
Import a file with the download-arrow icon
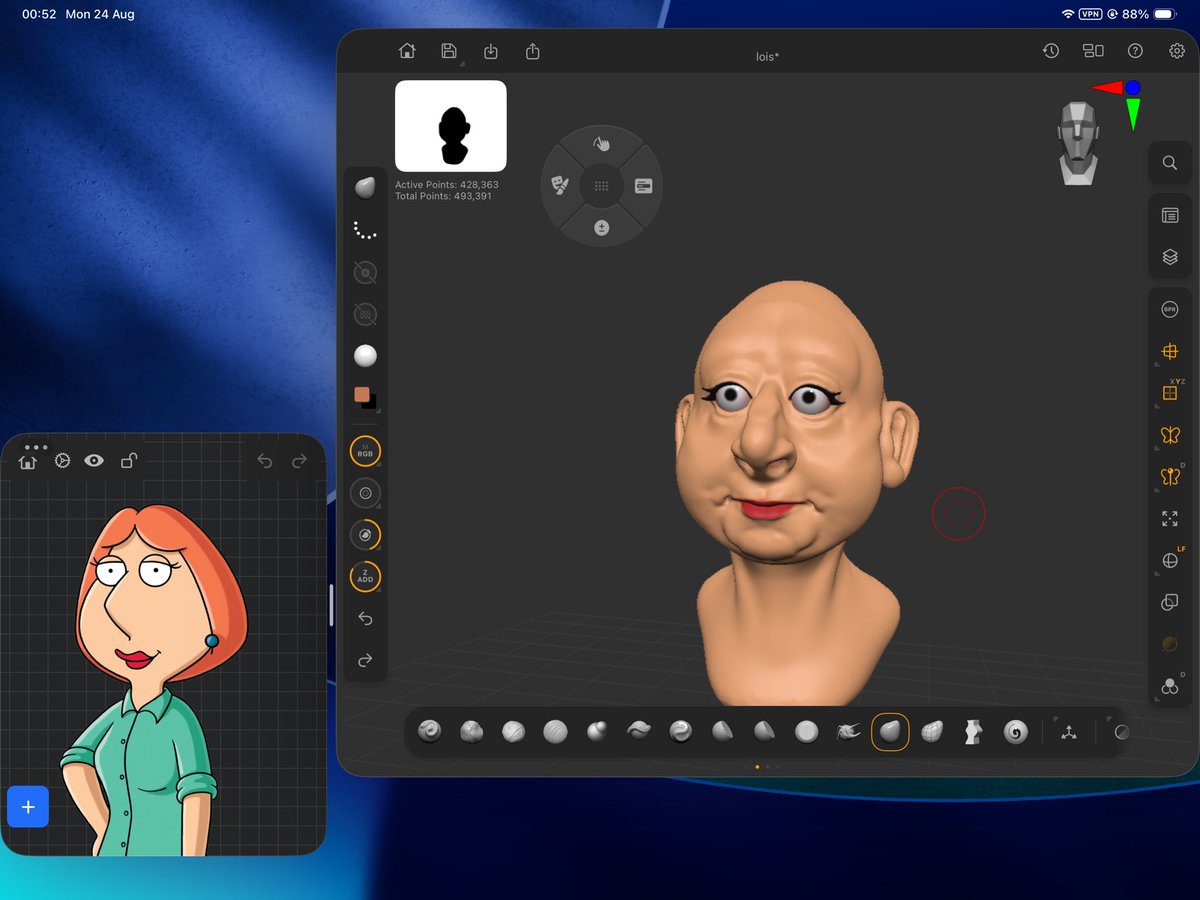(491, 51)
